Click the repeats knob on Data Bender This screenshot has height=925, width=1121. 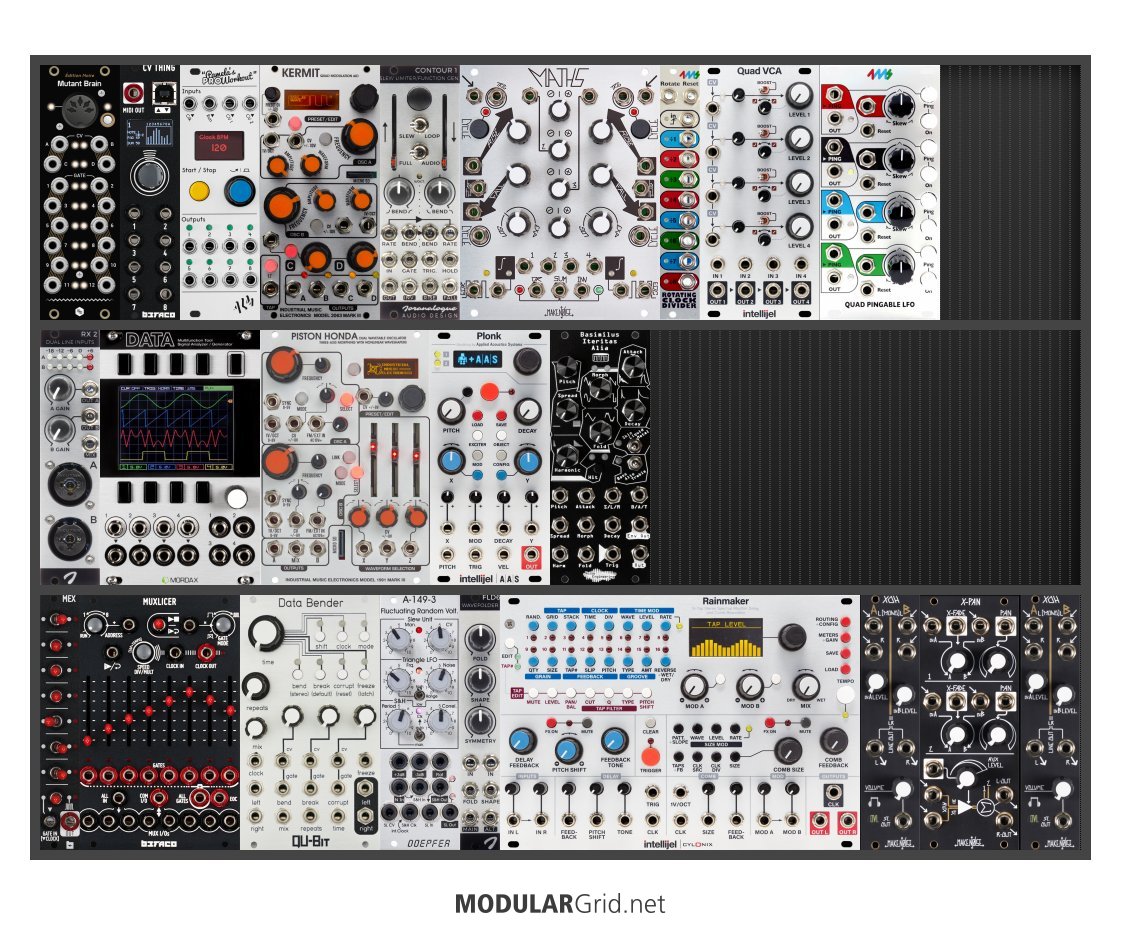[256, 687]
